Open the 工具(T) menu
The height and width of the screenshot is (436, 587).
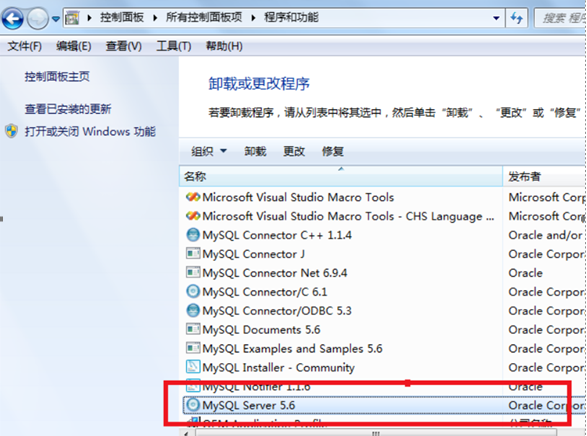(x=174, y=46)
